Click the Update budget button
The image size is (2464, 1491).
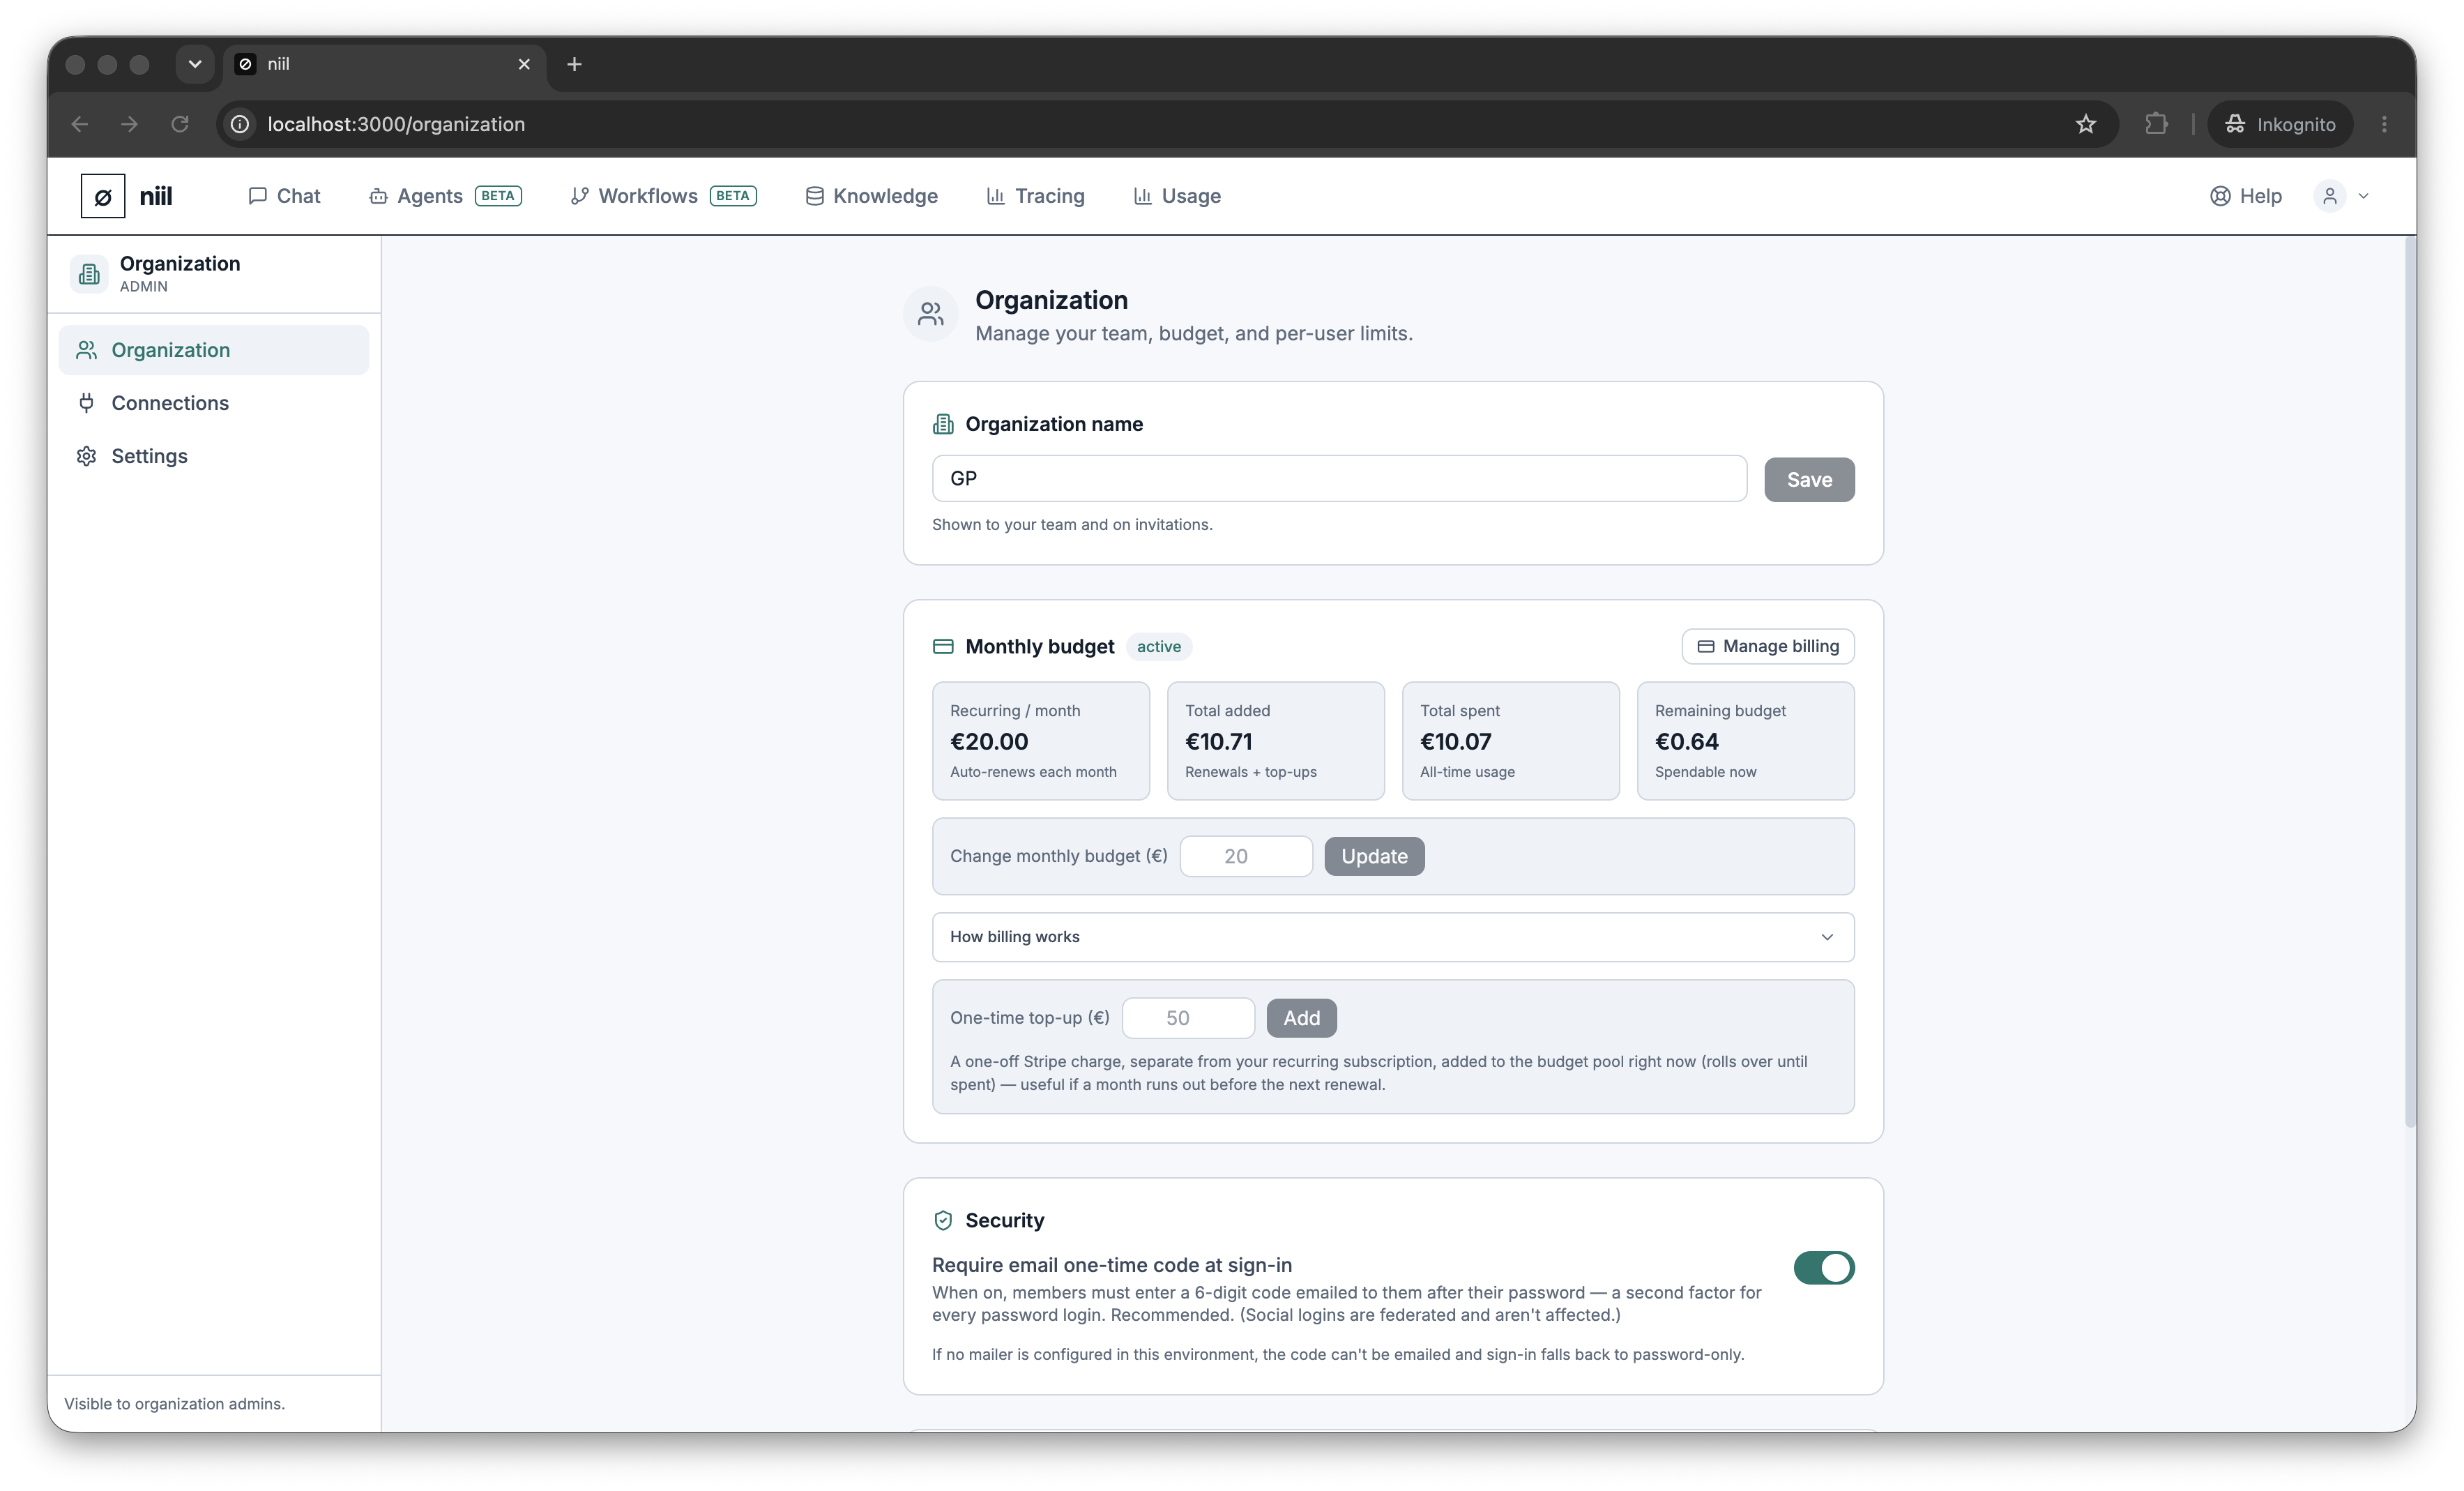coord(1374,856)
